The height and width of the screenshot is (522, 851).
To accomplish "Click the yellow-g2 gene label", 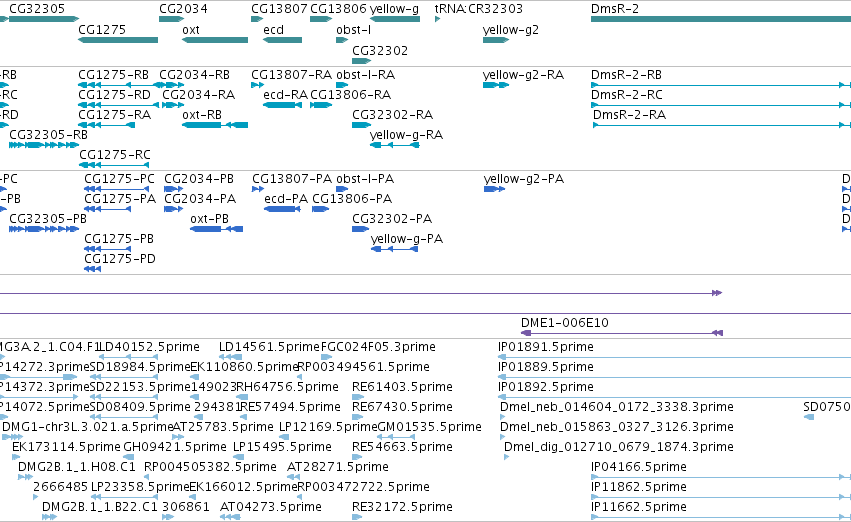I will pyautogui.click(x=511, y=30).
